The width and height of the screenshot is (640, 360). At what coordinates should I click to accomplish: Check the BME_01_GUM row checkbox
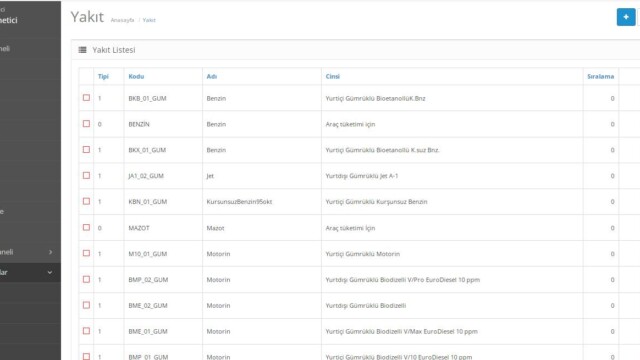coord(86,331)
